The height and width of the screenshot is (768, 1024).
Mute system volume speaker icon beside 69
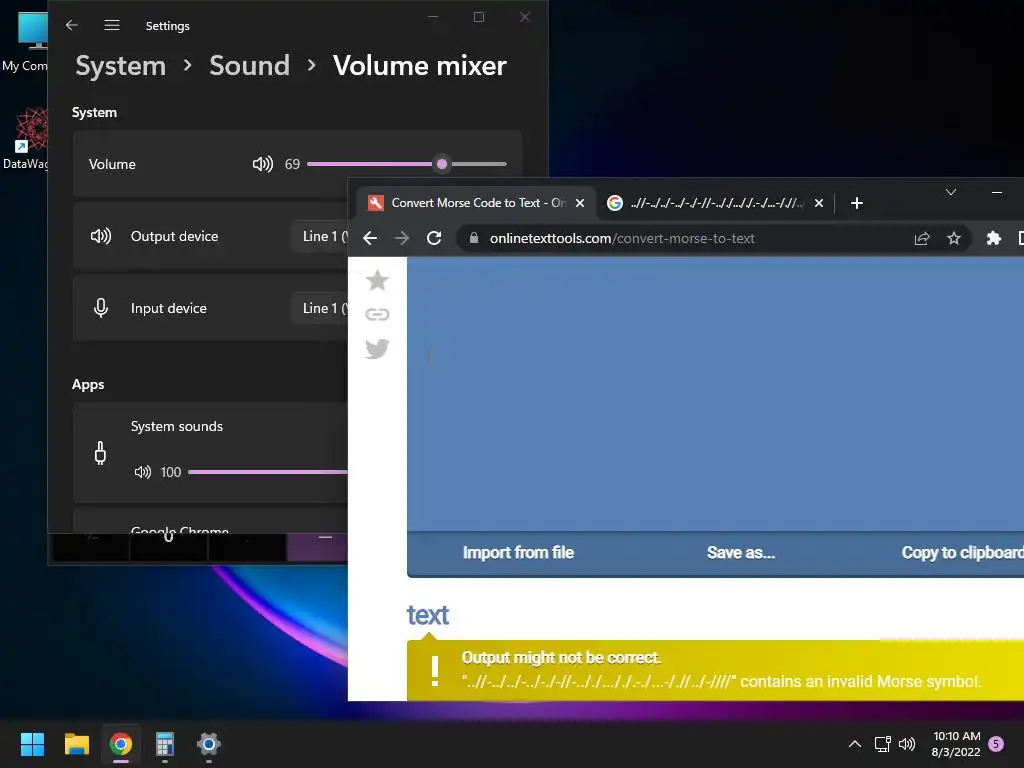263,164
